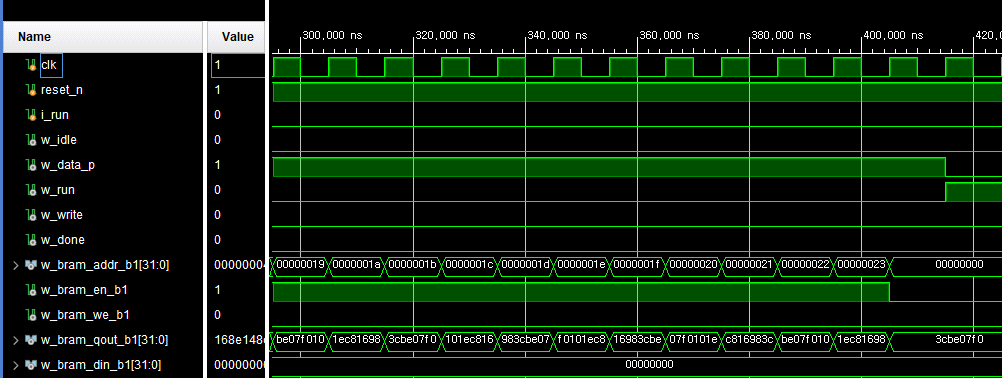
Task: Click address segment 0000001a in waveform
Action: [x=357, y=264]
